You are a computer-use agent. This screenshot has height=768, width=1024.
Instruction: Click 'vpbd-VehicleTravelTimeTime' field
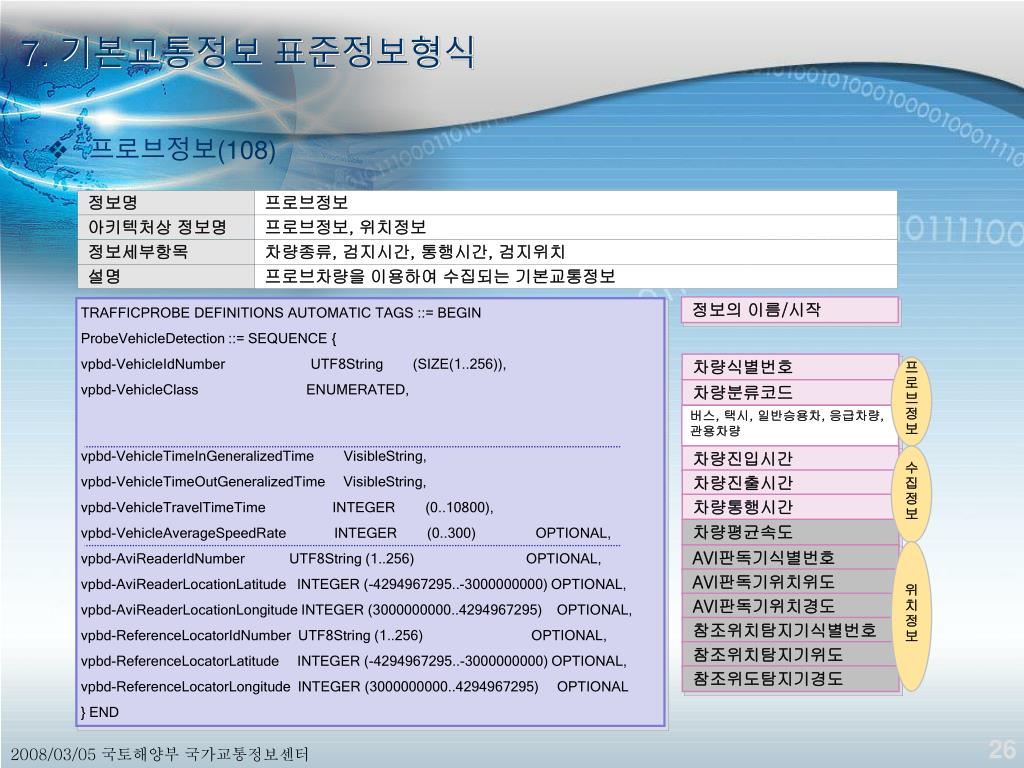pyautogui.click(x=173, y=507)
